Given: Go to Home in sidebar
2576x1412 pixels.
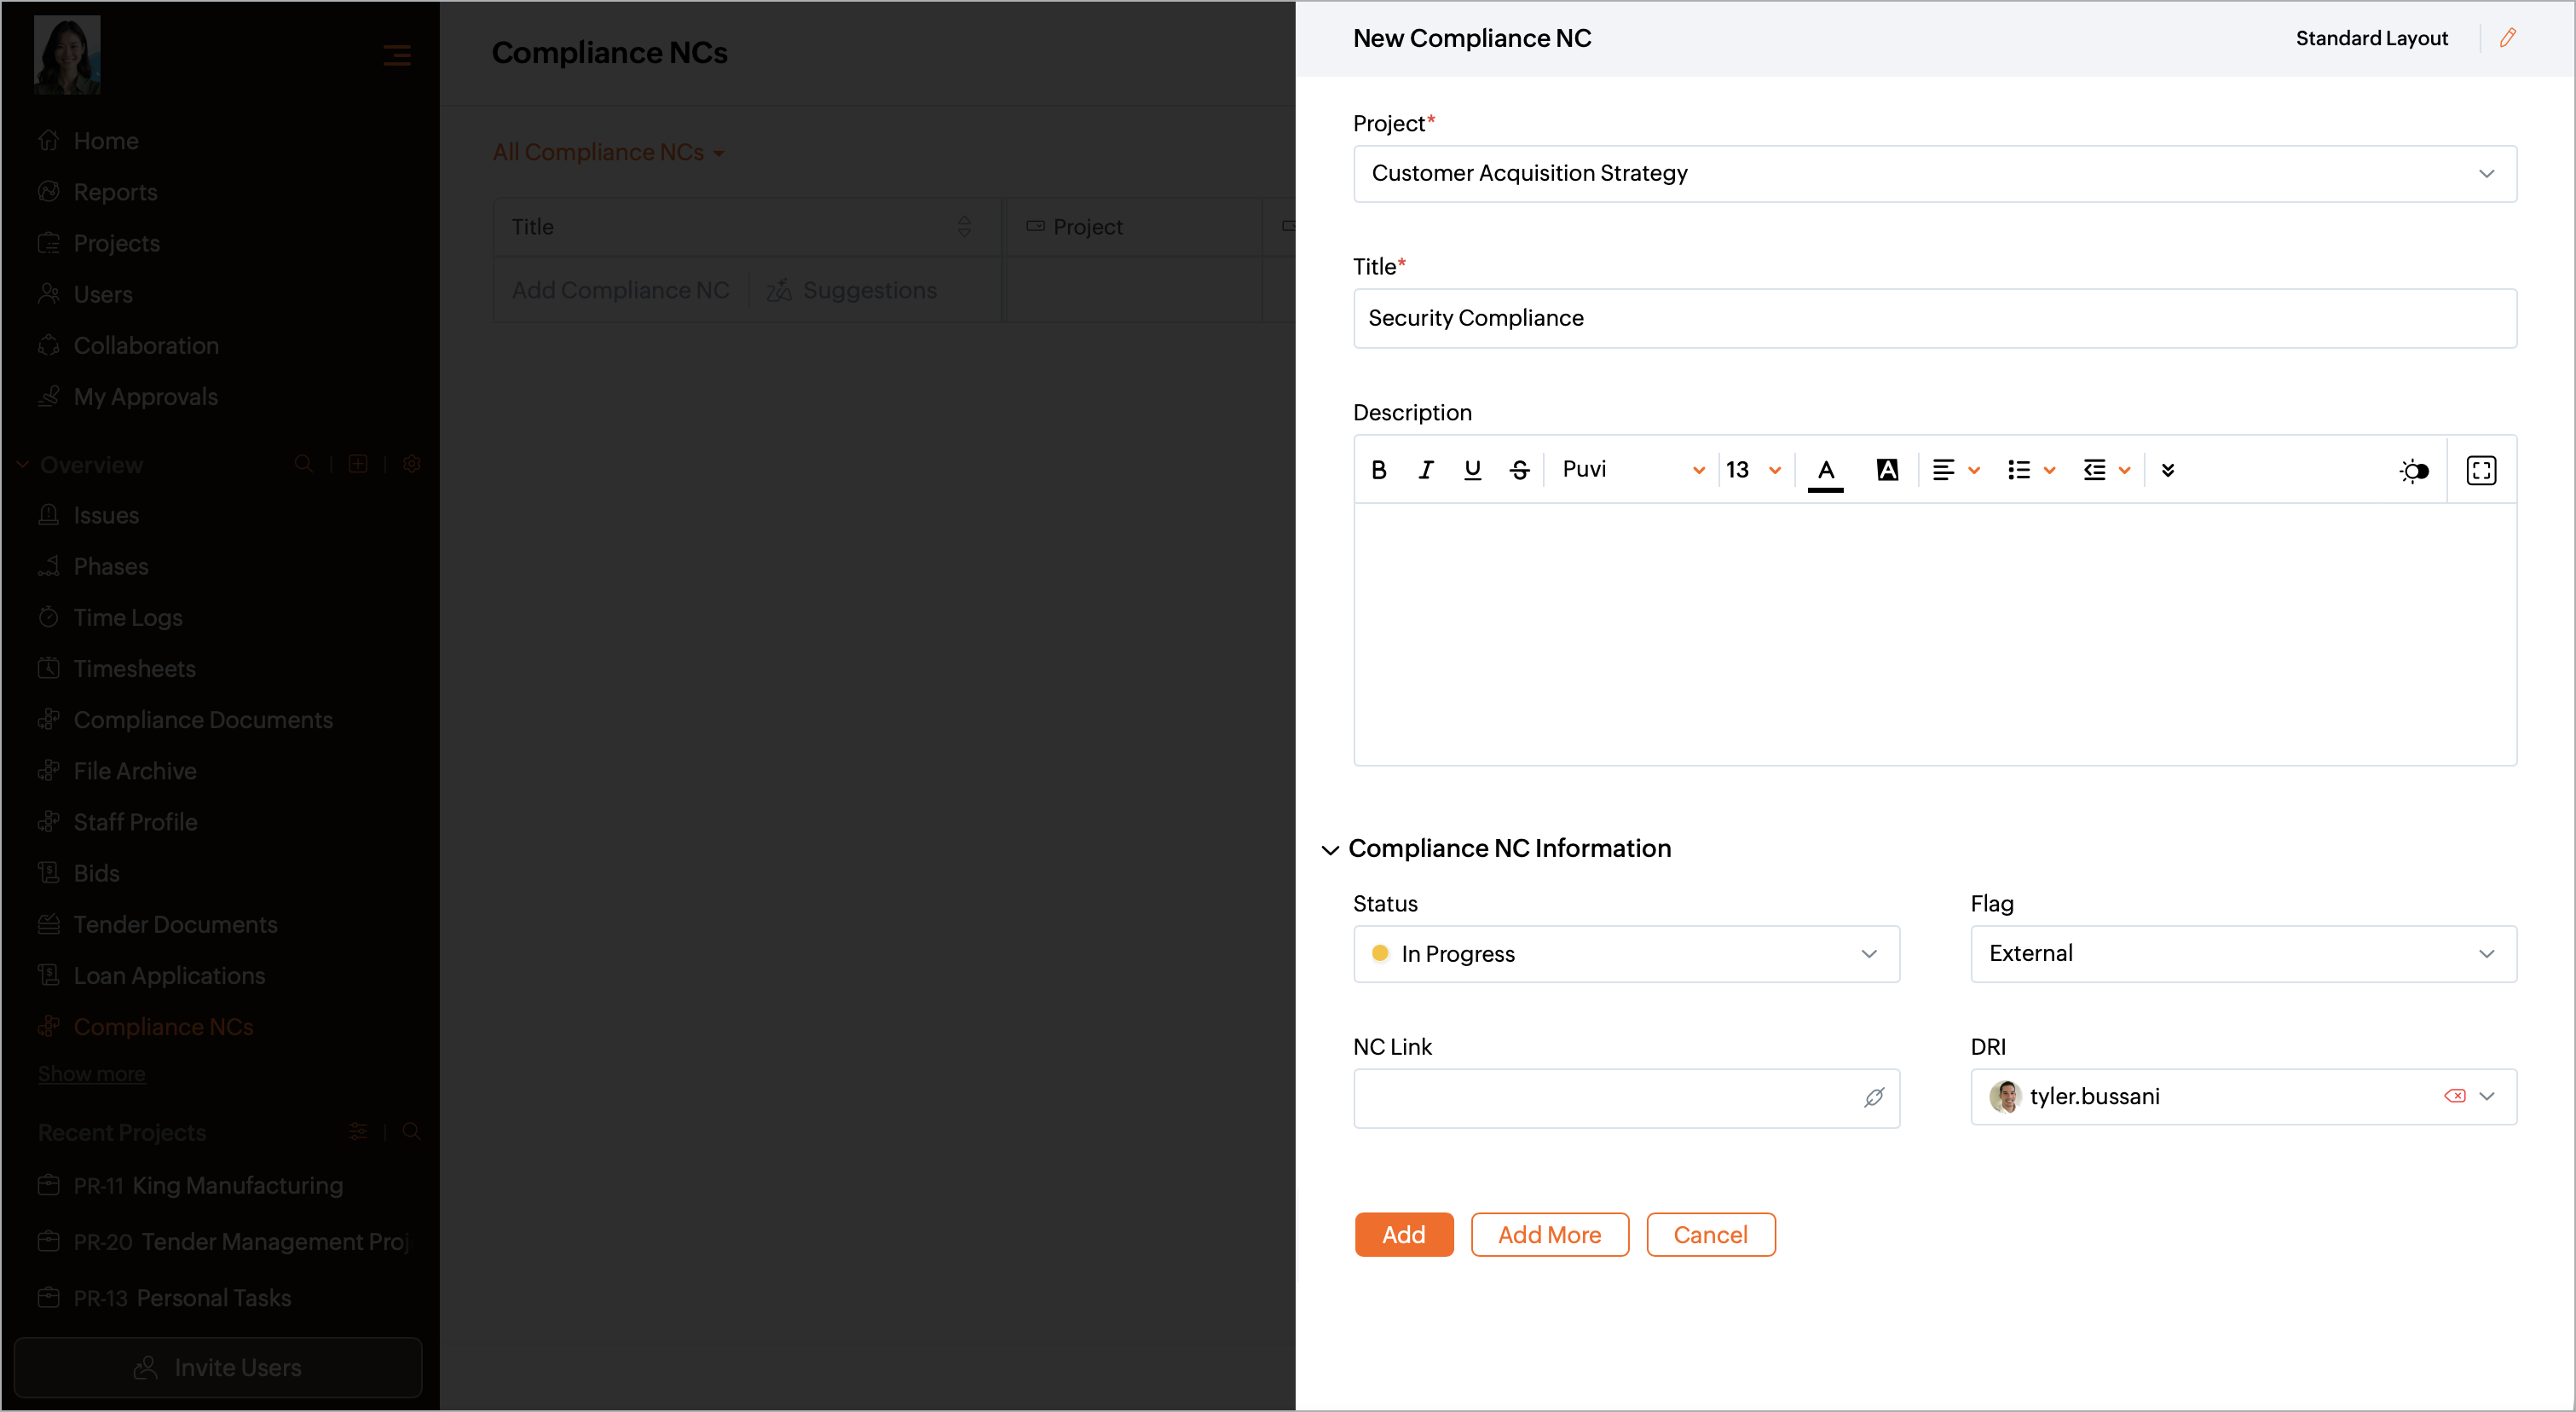Looking at the screenshot, I should 88,141.
